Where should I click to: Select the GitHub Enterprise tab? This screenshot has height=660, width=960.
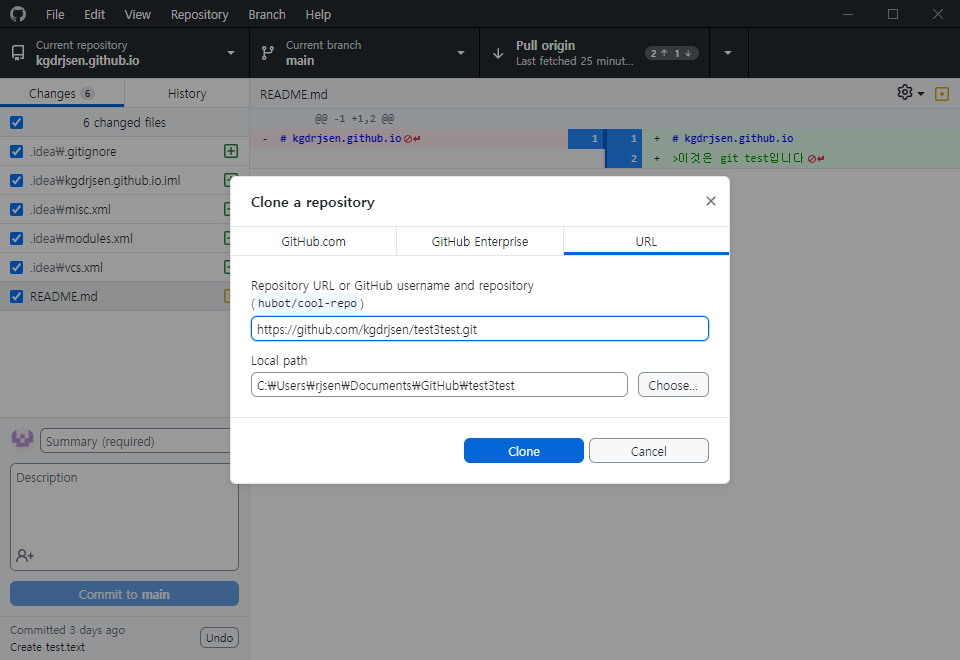tap(480, 241)
